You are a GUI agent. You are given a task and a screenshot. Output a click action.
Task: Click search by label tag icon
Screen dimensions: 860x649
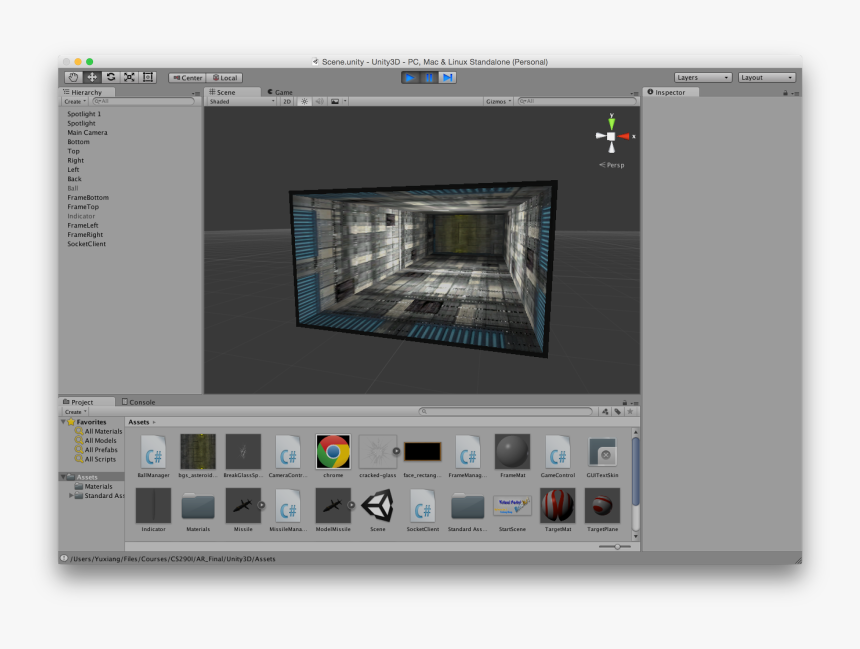618,411
